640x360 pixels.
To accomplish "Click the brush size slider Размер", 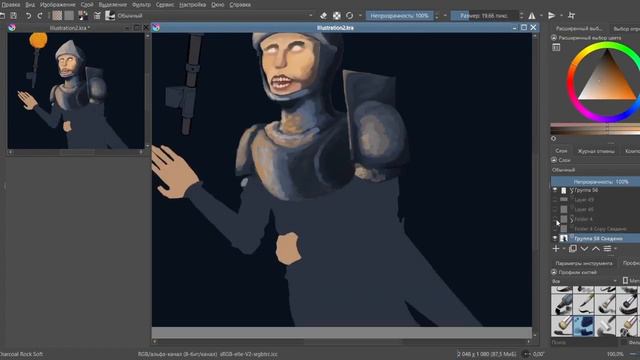I will point(484,16).
